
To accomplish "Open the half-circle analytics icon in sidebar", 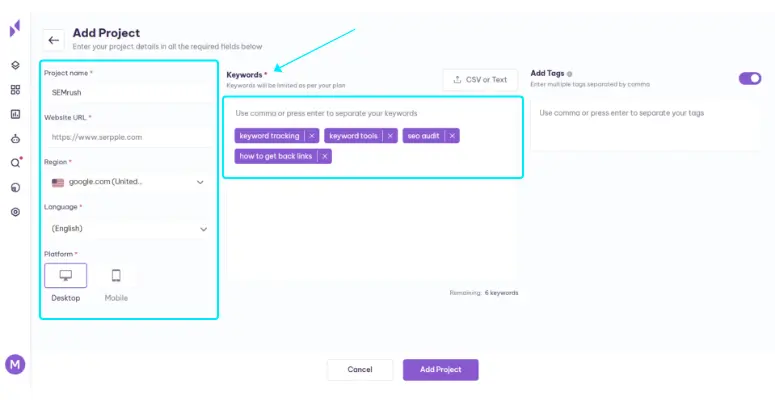I will coord(15,187).
